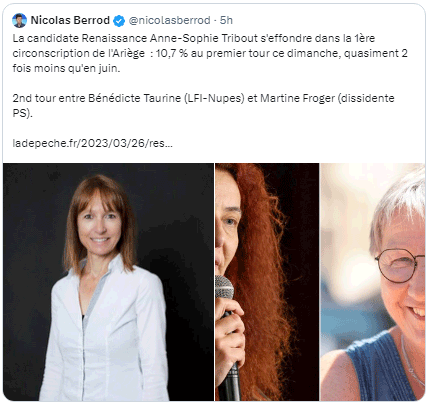The image size is (431, 405).
Task: Open photo of woman in white shirt
Action: coord(108,282)
